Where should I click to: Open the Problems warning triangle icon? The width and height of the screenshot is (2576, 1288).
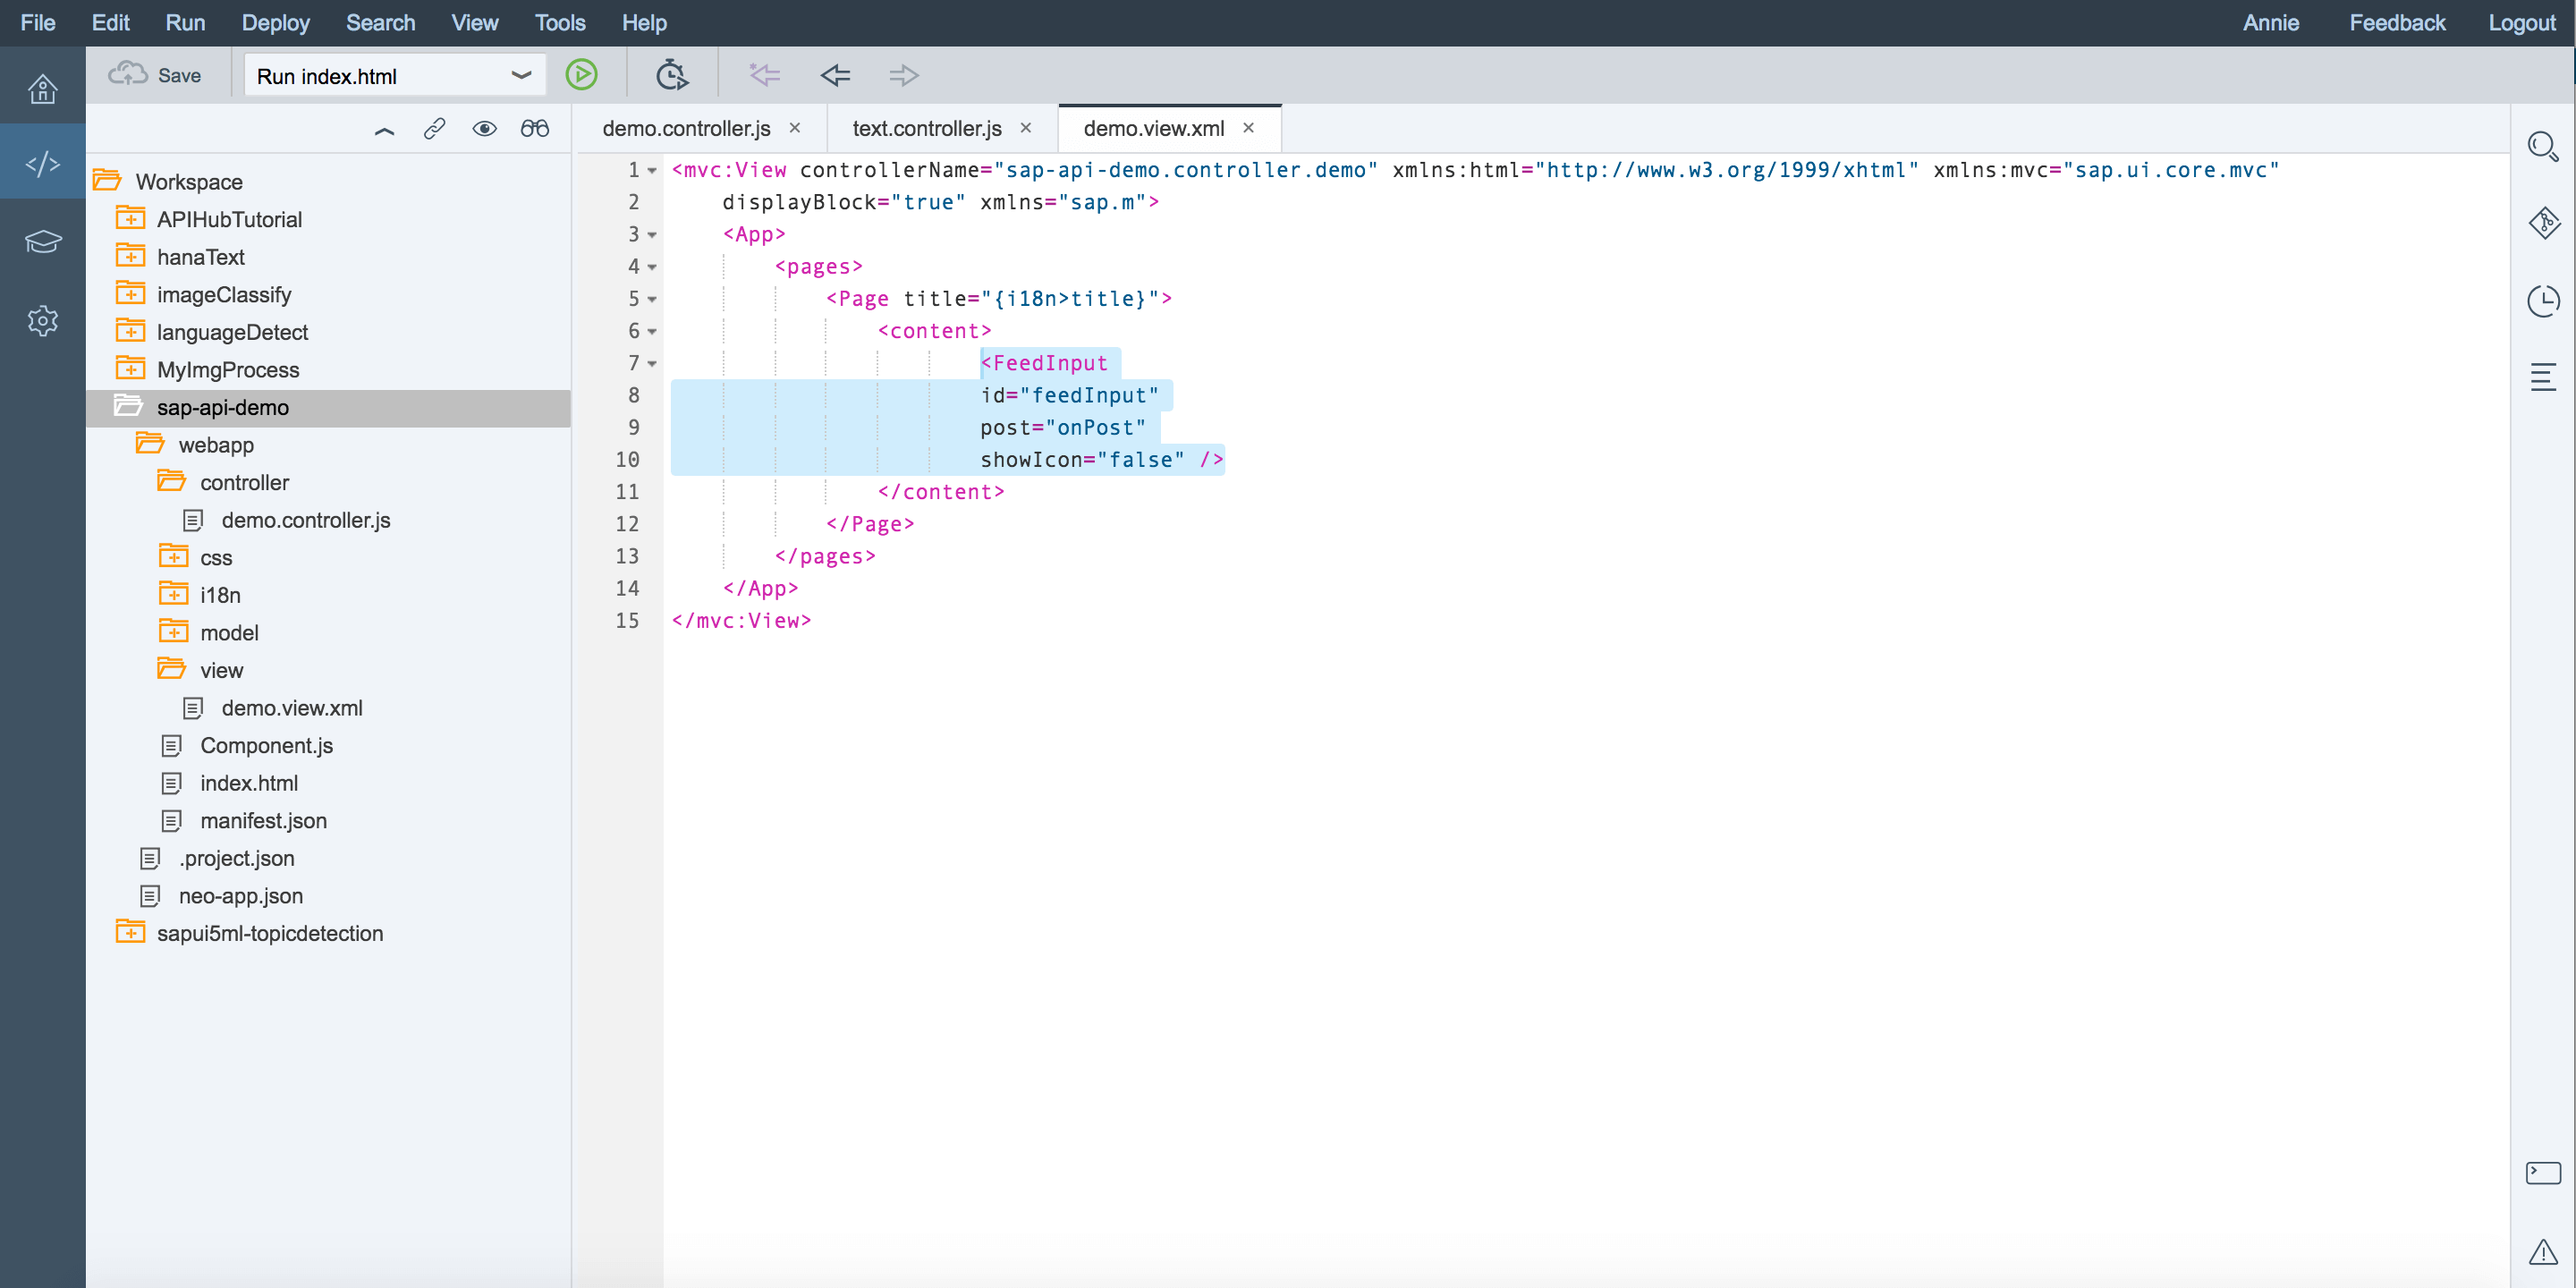[x=2543, y=1251]
